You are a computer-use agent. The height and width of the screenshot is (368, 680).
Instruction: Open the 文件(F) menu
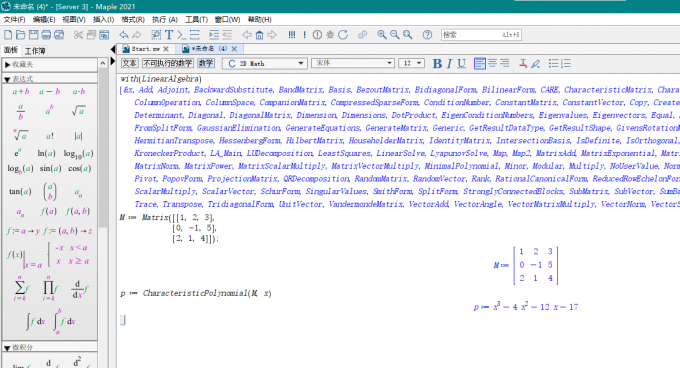14,20
